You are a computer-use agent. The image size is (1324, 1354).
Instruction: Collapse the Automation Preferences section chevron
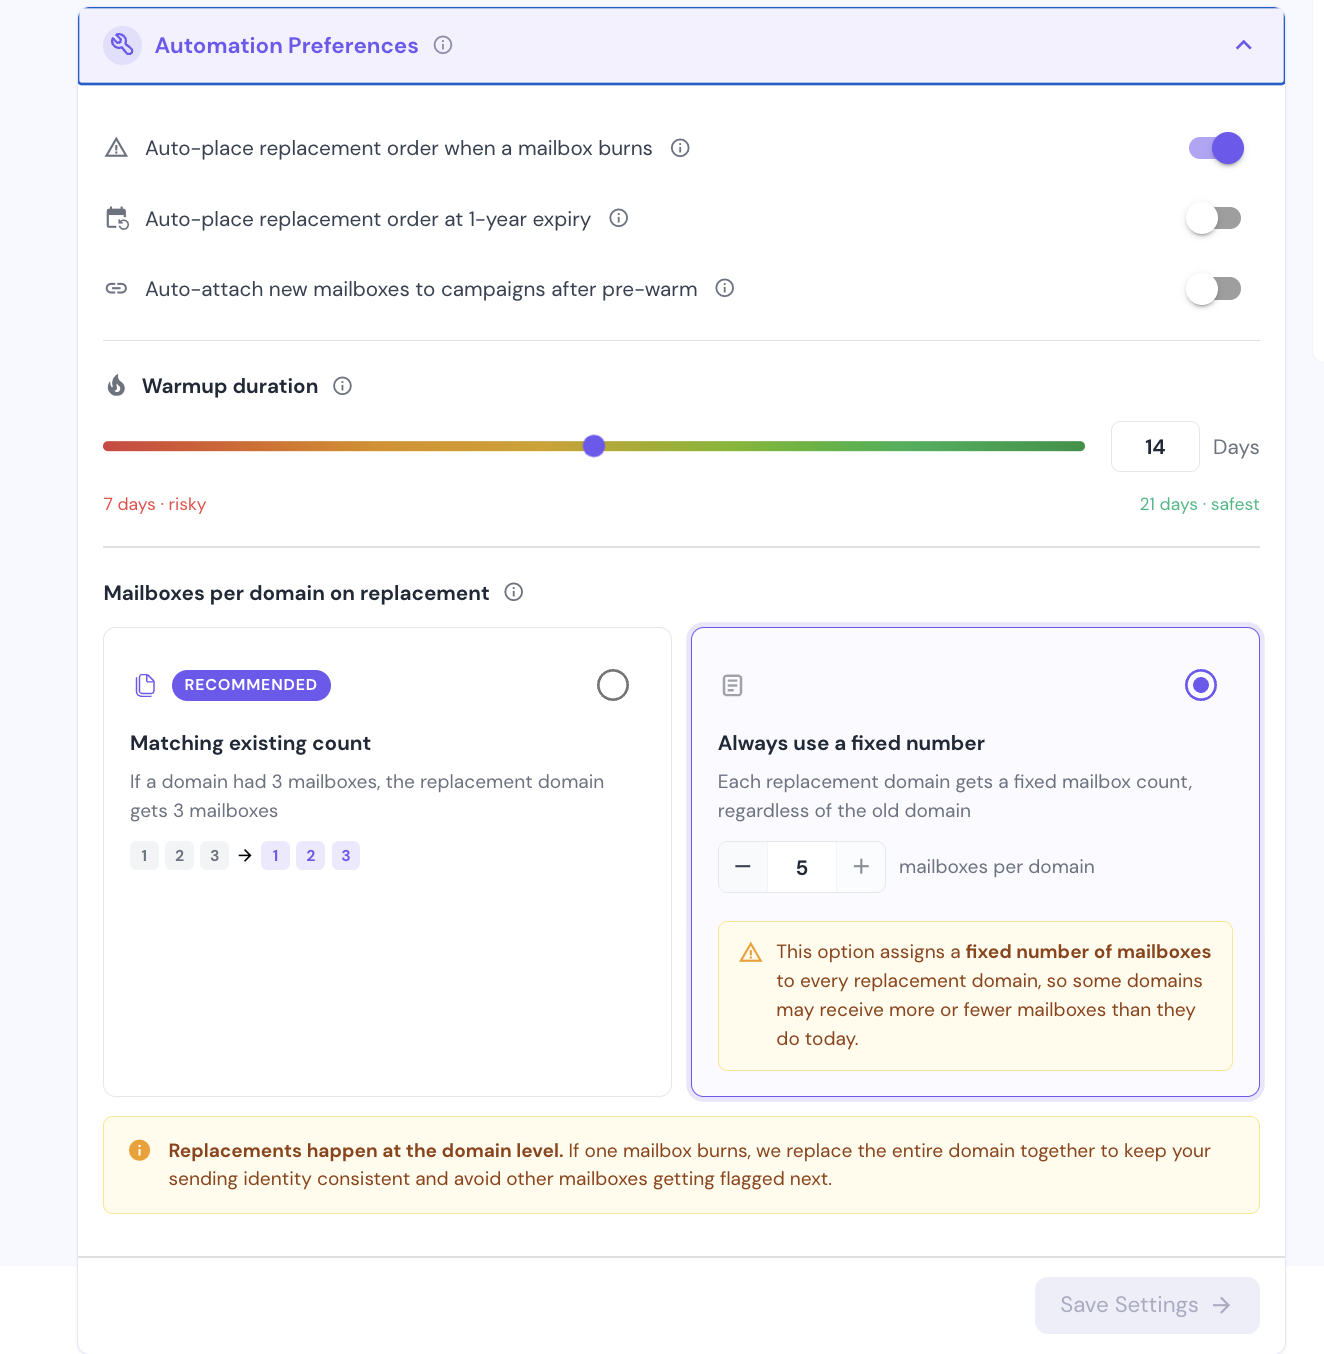[x=1244, y=45]
